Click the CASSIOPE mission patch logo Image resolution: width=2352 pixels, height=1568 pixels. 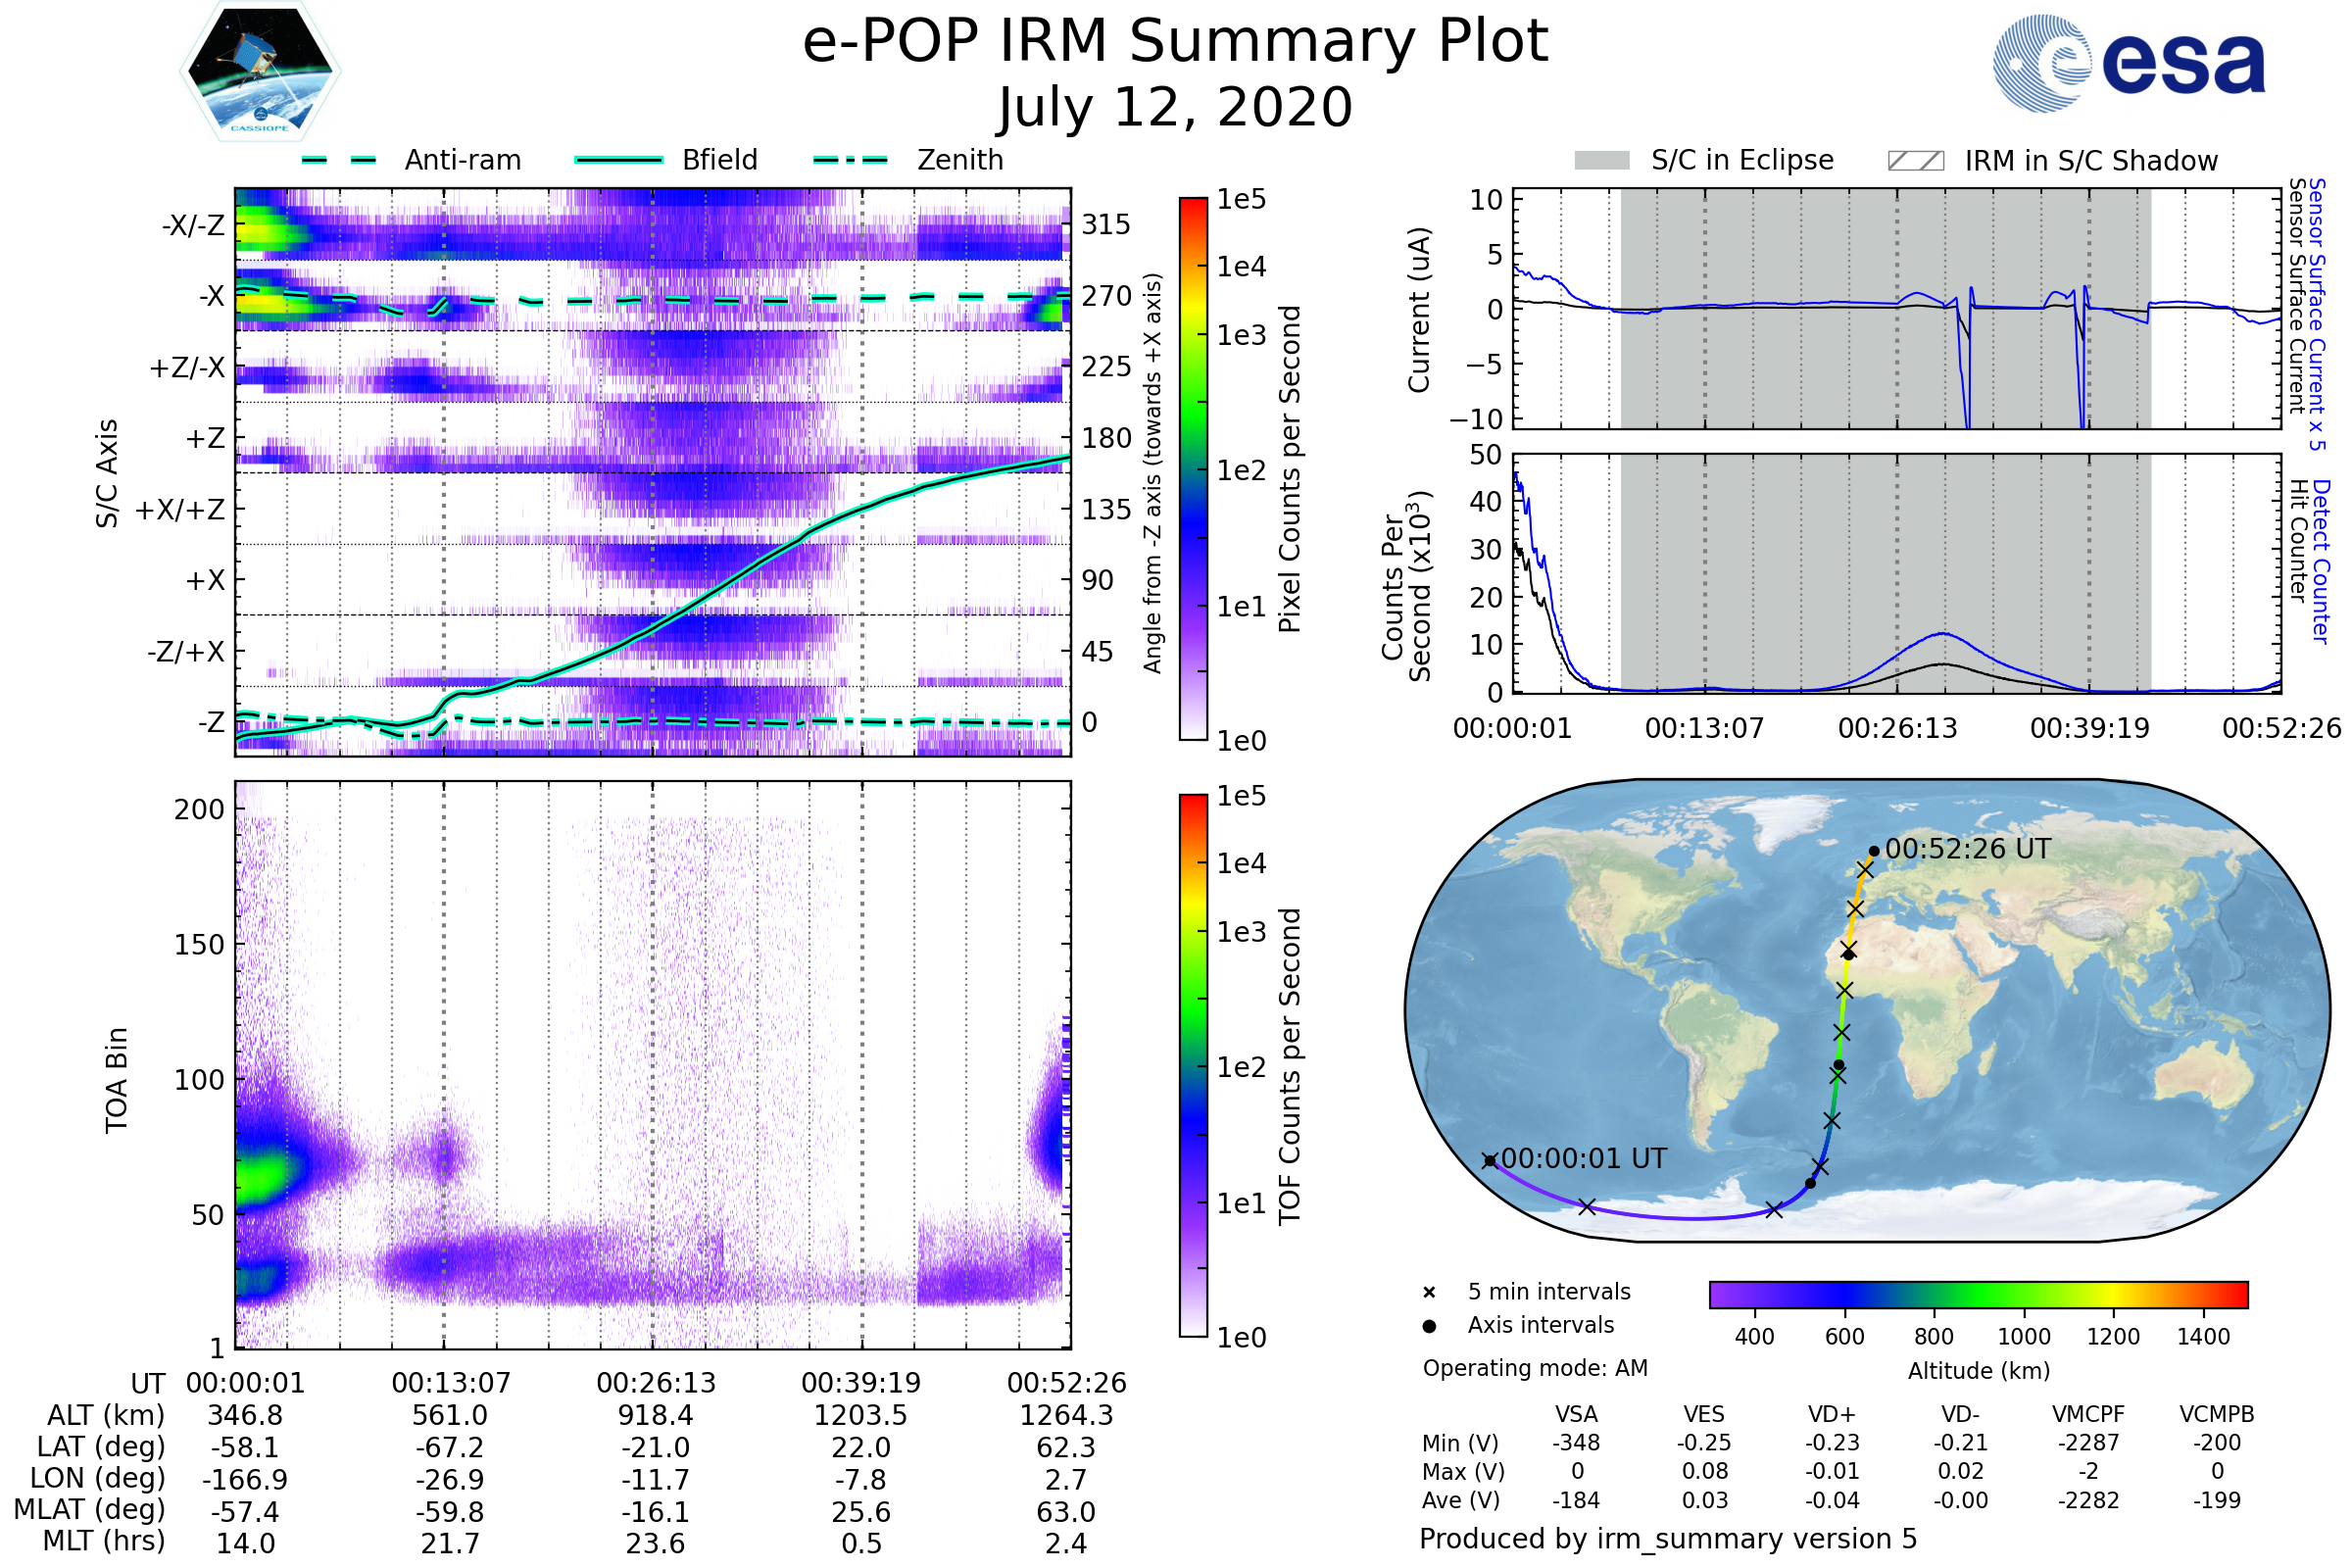[x=260, y=72]
